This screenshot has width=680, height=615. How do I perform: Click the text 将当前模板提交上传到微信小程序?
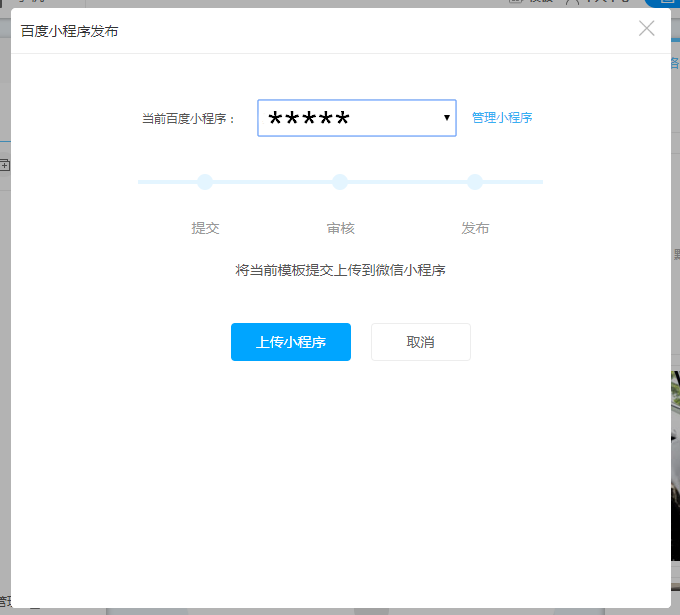coord(340,270)
